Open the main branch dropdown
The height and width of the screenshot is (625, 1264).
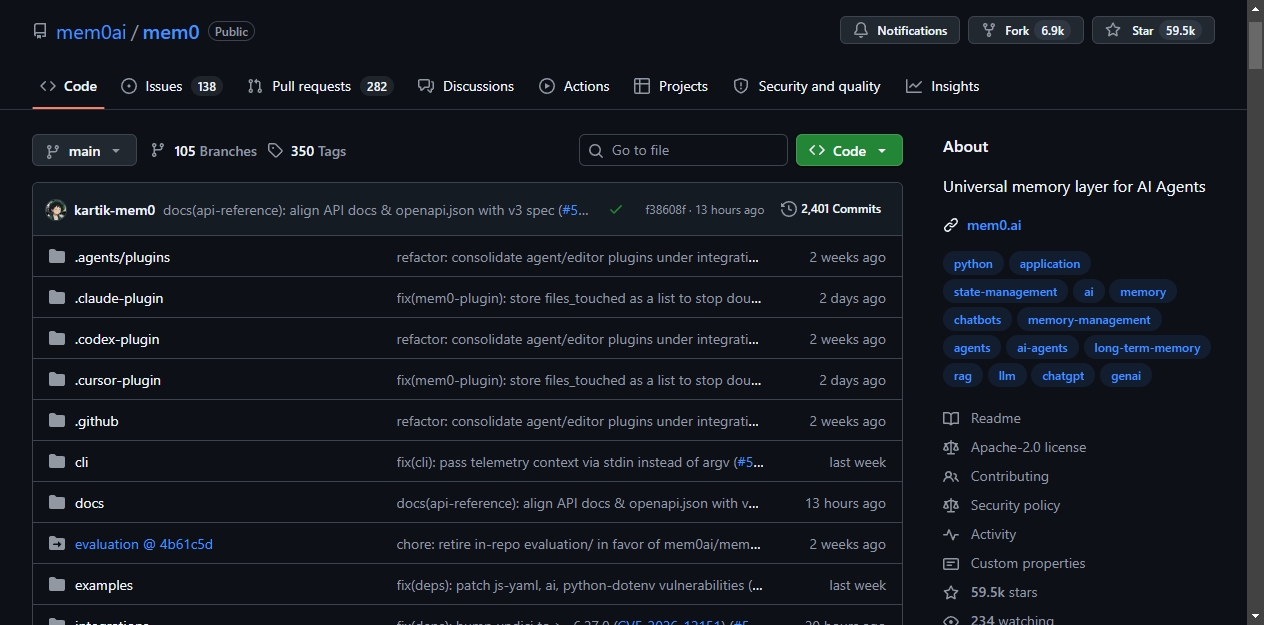coord(84,151)
